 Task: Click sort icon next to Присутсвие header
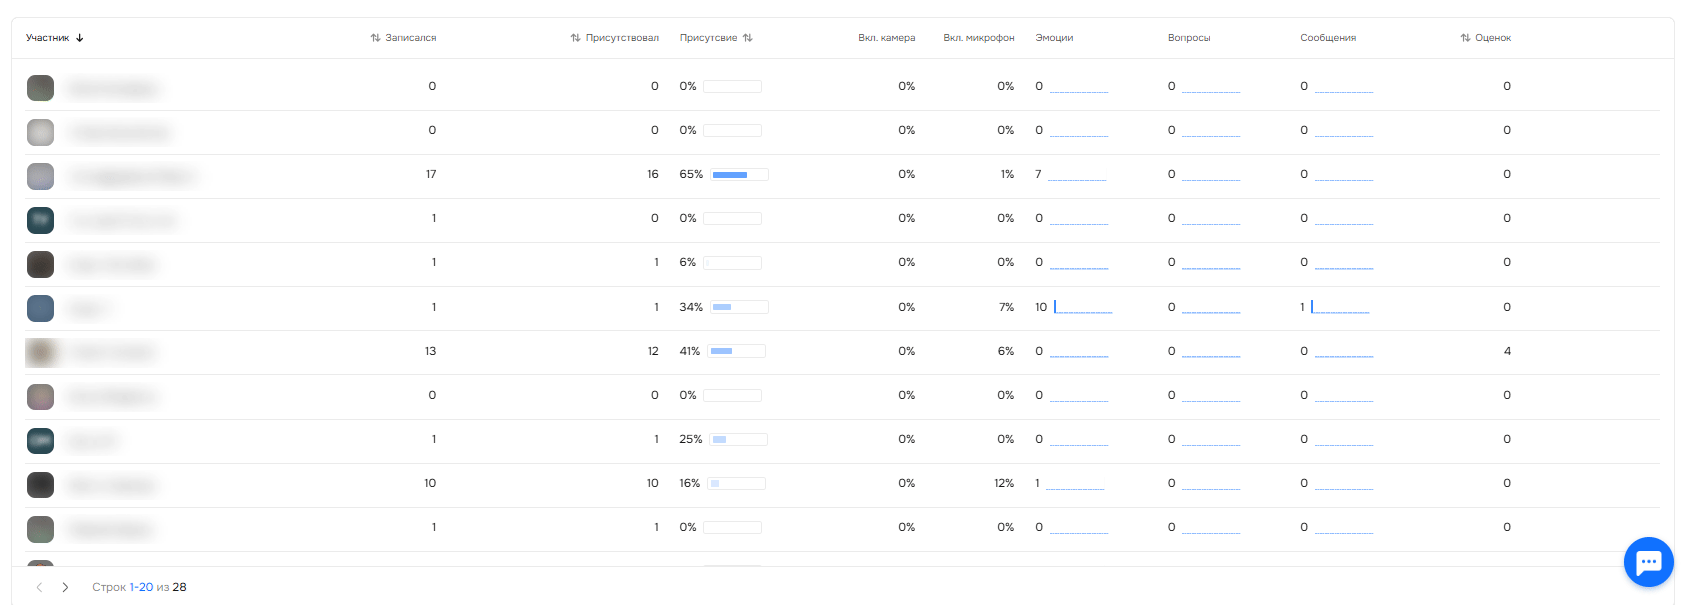coord(748,38)
